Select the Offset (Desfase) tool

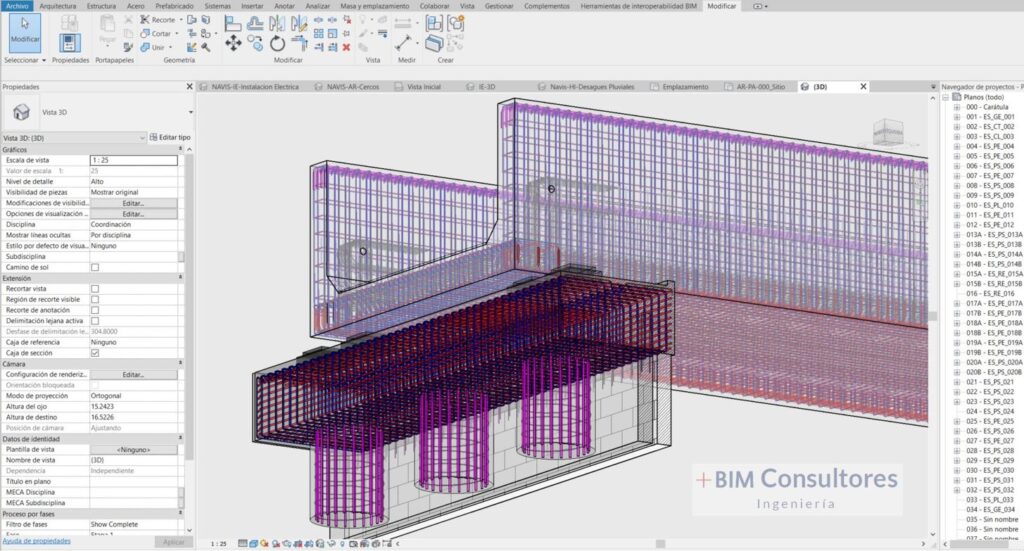[x=255, y=22]
